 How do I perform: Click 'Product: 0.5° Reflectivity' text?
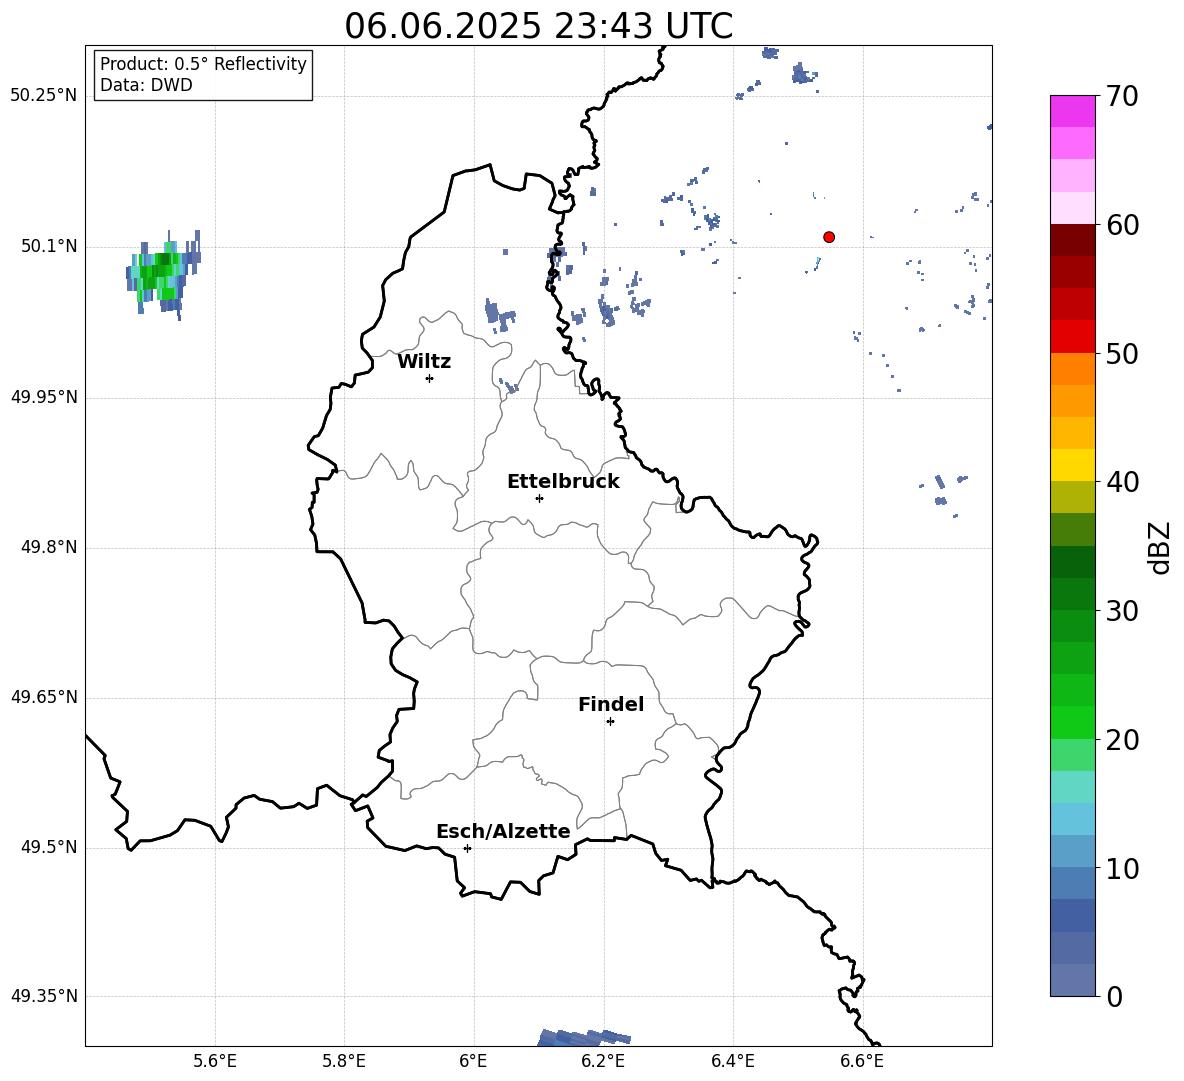203,63
